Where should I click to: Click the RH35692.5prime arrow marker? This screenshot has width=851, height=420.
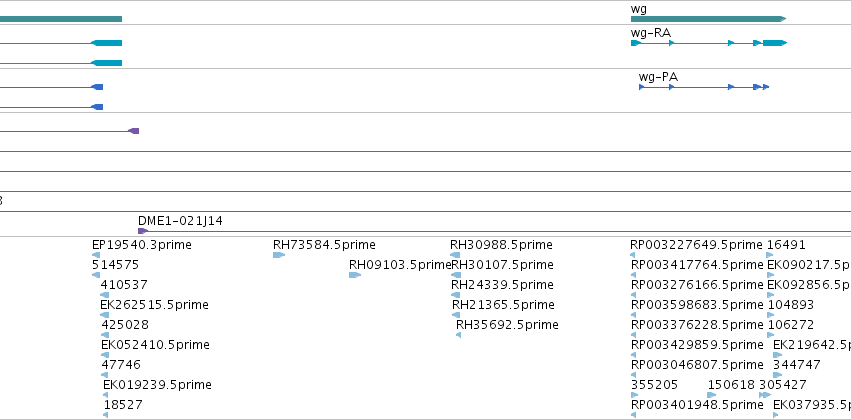[x=459, y=335]
